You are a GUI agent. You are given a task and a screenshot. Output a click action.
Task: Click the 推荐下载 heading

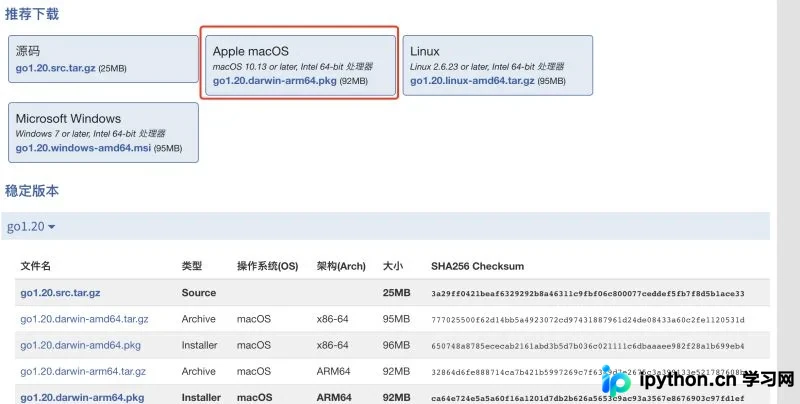coord(32,14)
